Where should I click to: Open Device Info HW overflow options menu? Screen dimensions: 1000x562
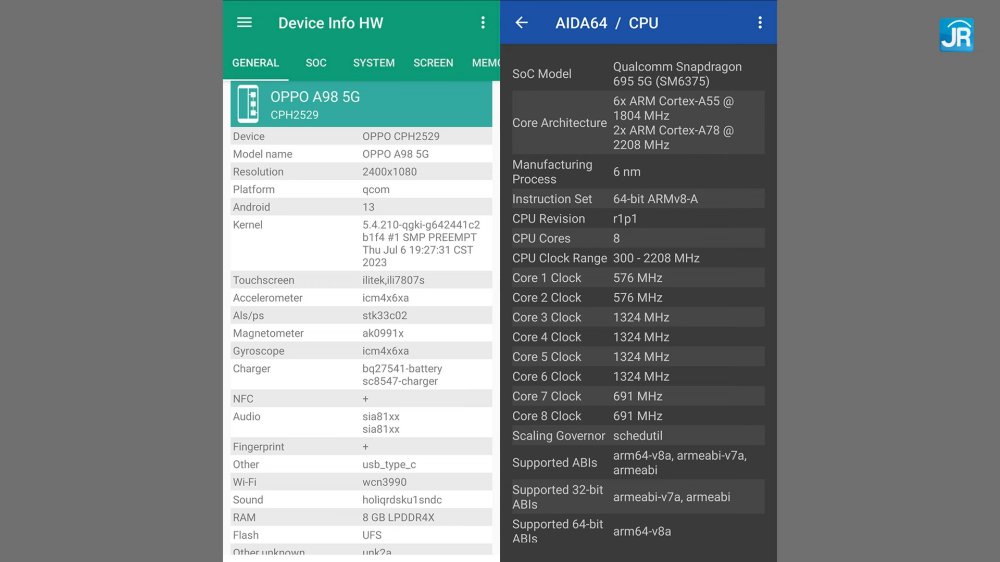tap(483, 23)
